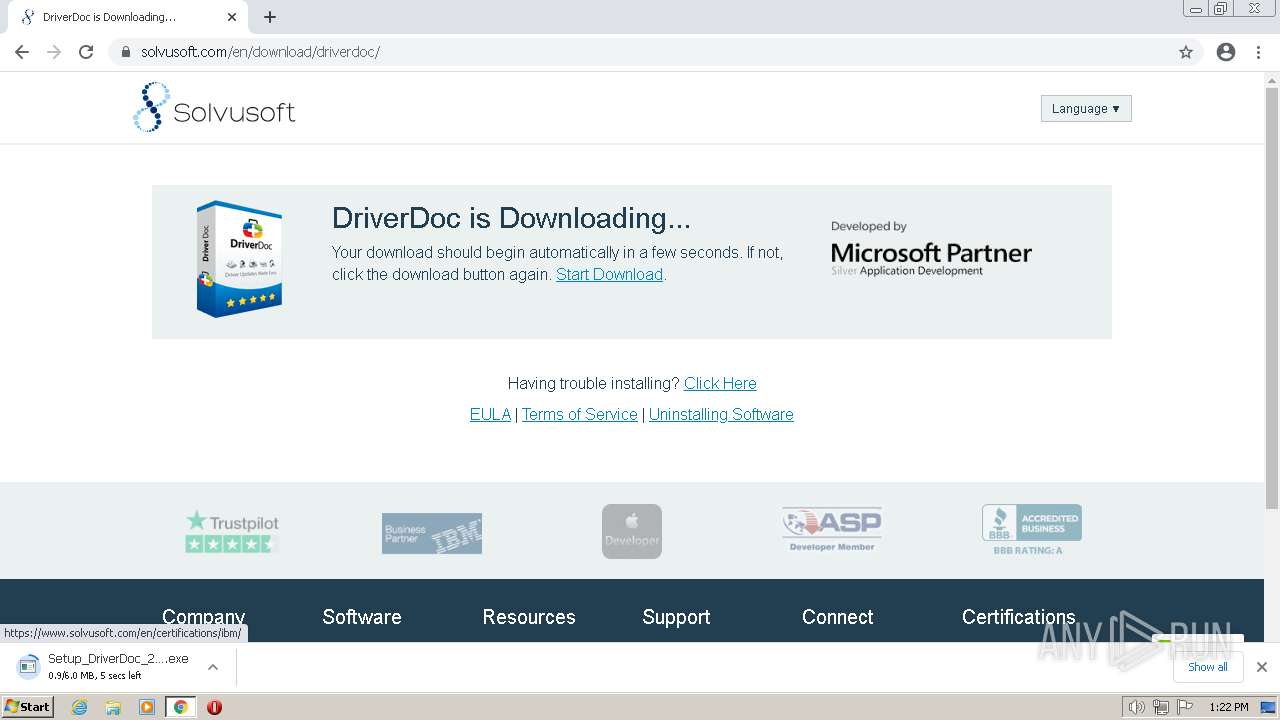Image resolution: width=1280 pixels, height=720 pixels.
Task: Click the Apple Developer badge
Action: [x=632, y=531]
